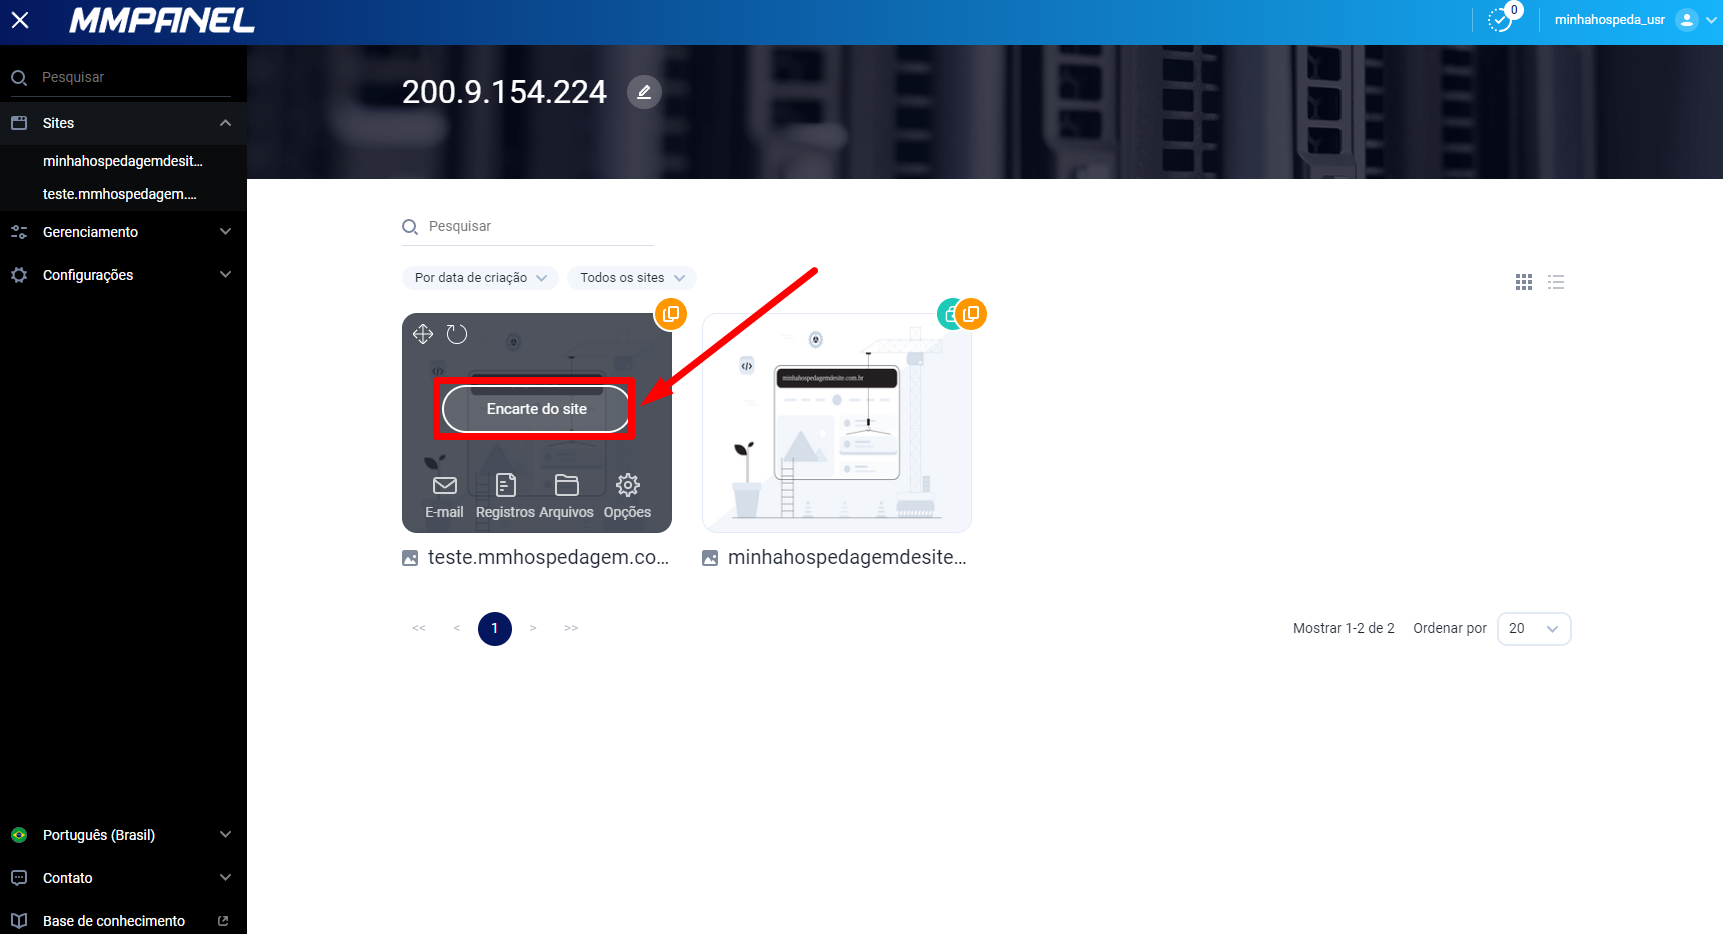Open the 20 items per page dropdown
Screen dimensions: 1723x934
pos(1534,629)
